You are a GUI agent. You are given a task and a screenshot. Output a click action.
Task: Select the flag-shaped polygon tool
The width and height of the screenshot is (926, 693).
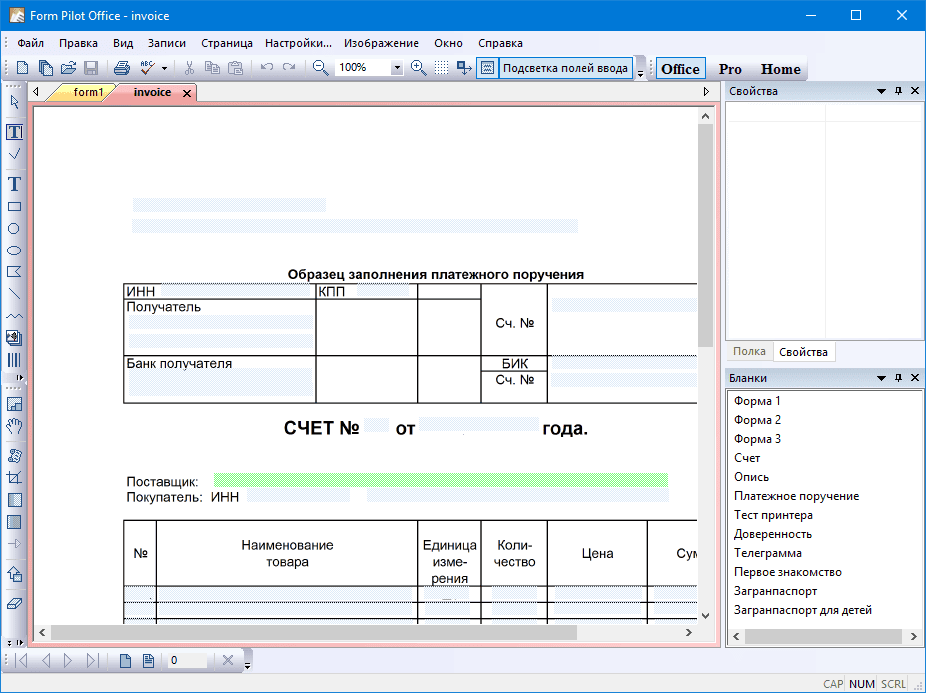click(14, 272)
